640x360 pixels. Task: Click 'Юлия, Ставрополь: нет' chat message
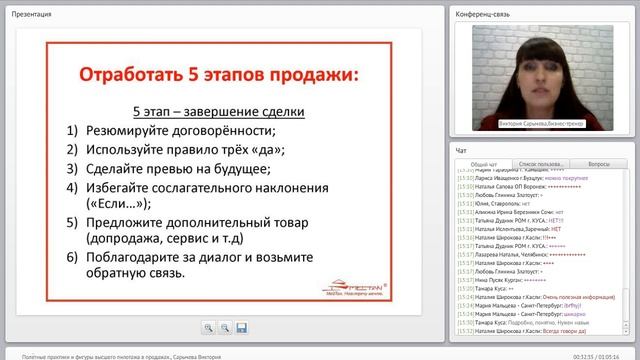[x=493, y=204]
